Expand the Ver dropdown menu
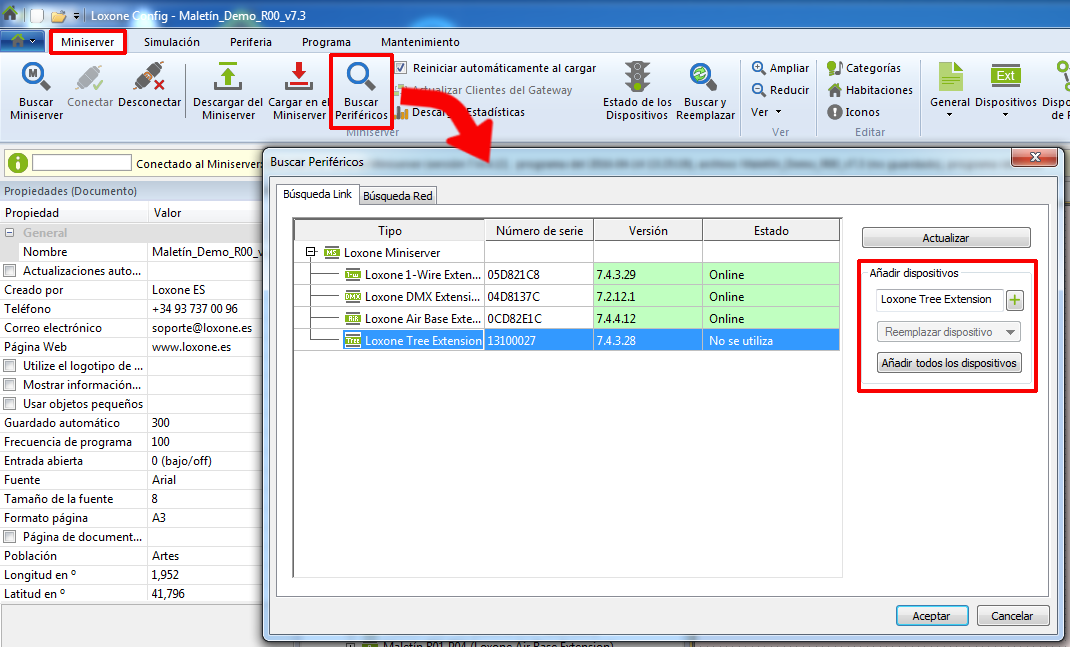1070x647 pixels. coord(766,112)
